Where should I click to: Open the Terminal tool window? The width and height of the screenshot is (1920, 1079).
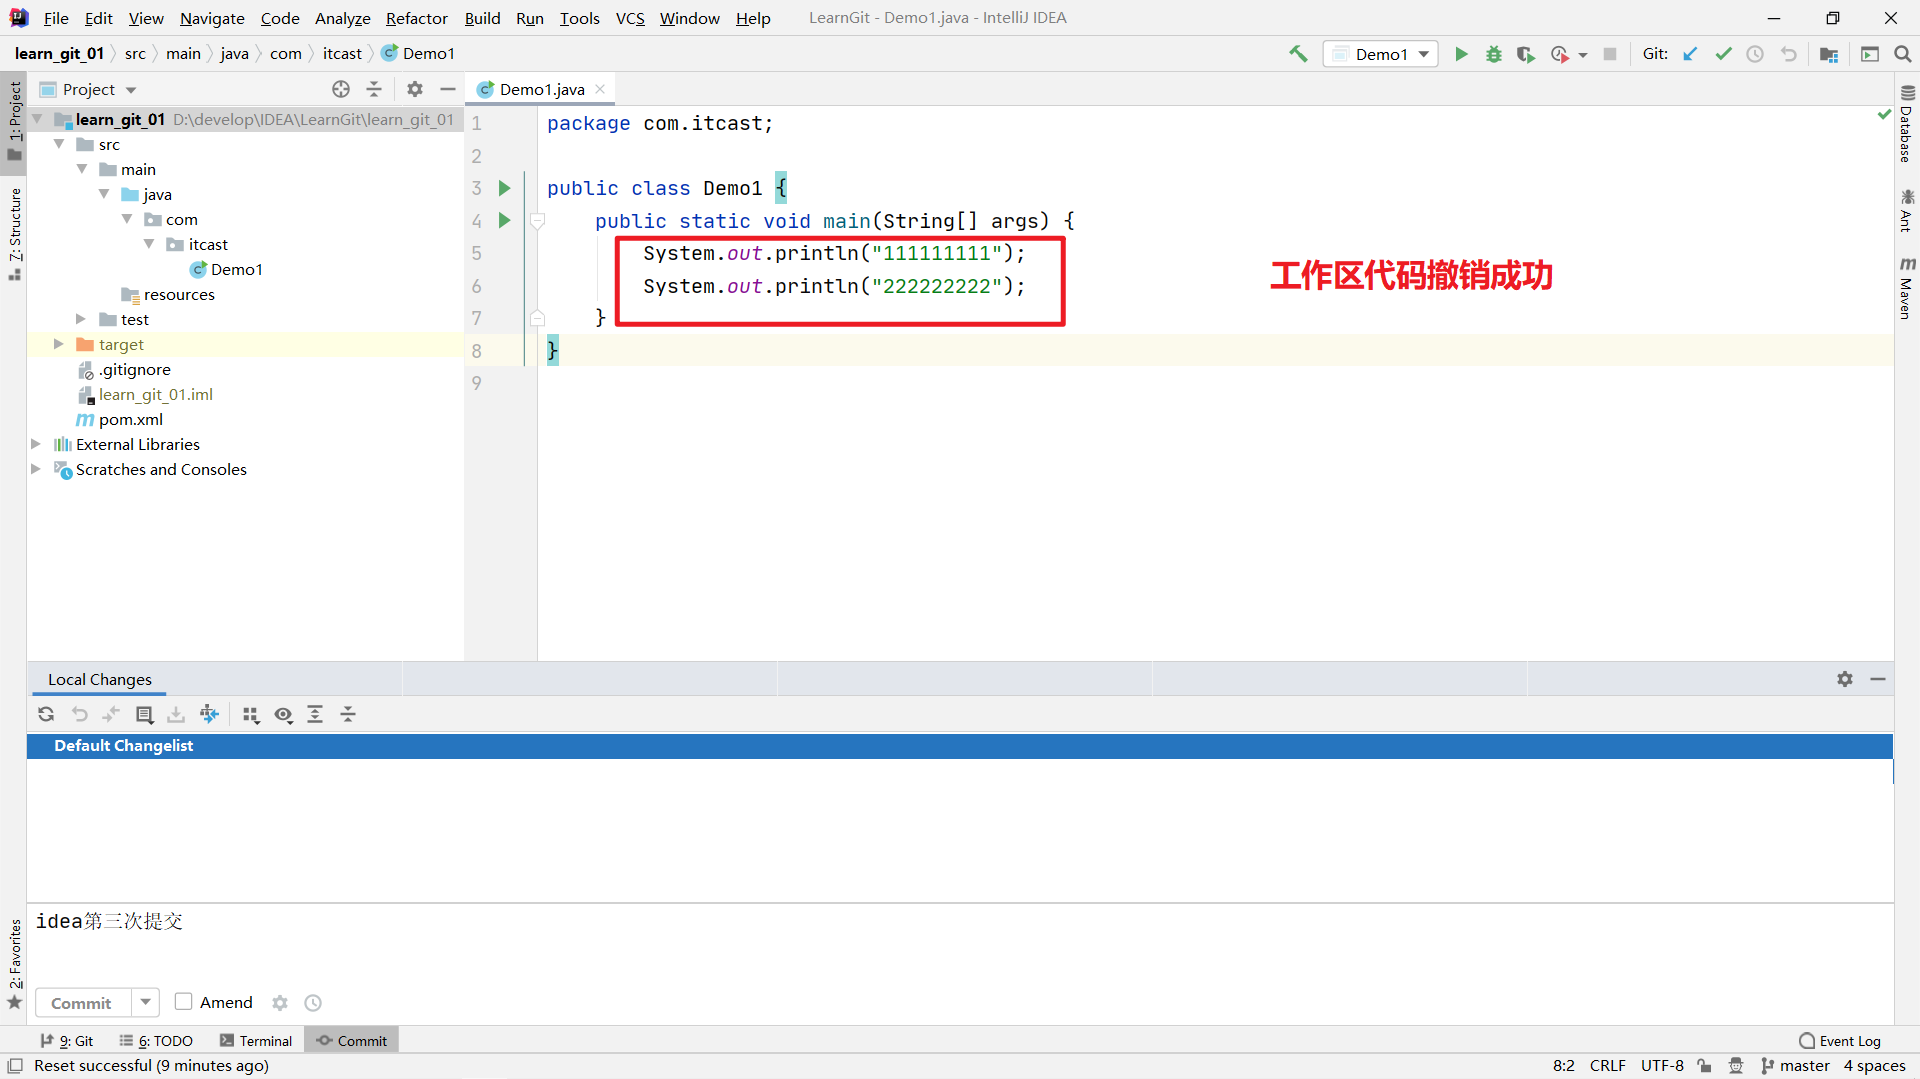click(x=256, y=1041)
